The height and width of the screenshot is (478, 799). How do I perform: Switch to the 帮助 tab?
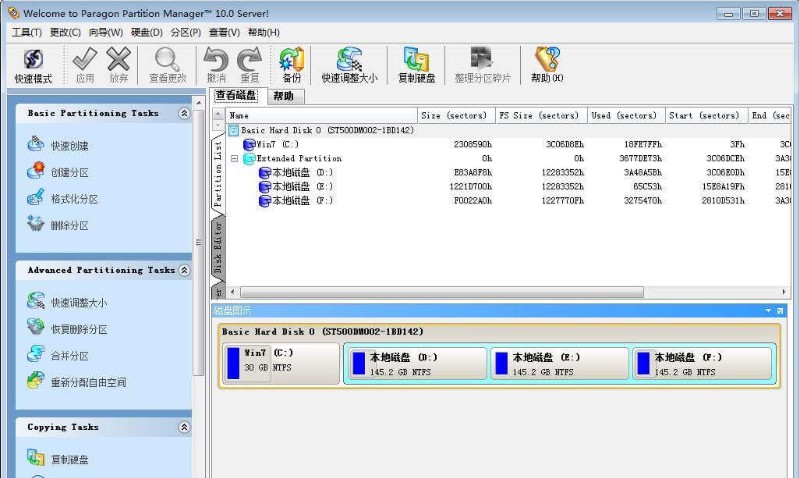coord(283,96)
